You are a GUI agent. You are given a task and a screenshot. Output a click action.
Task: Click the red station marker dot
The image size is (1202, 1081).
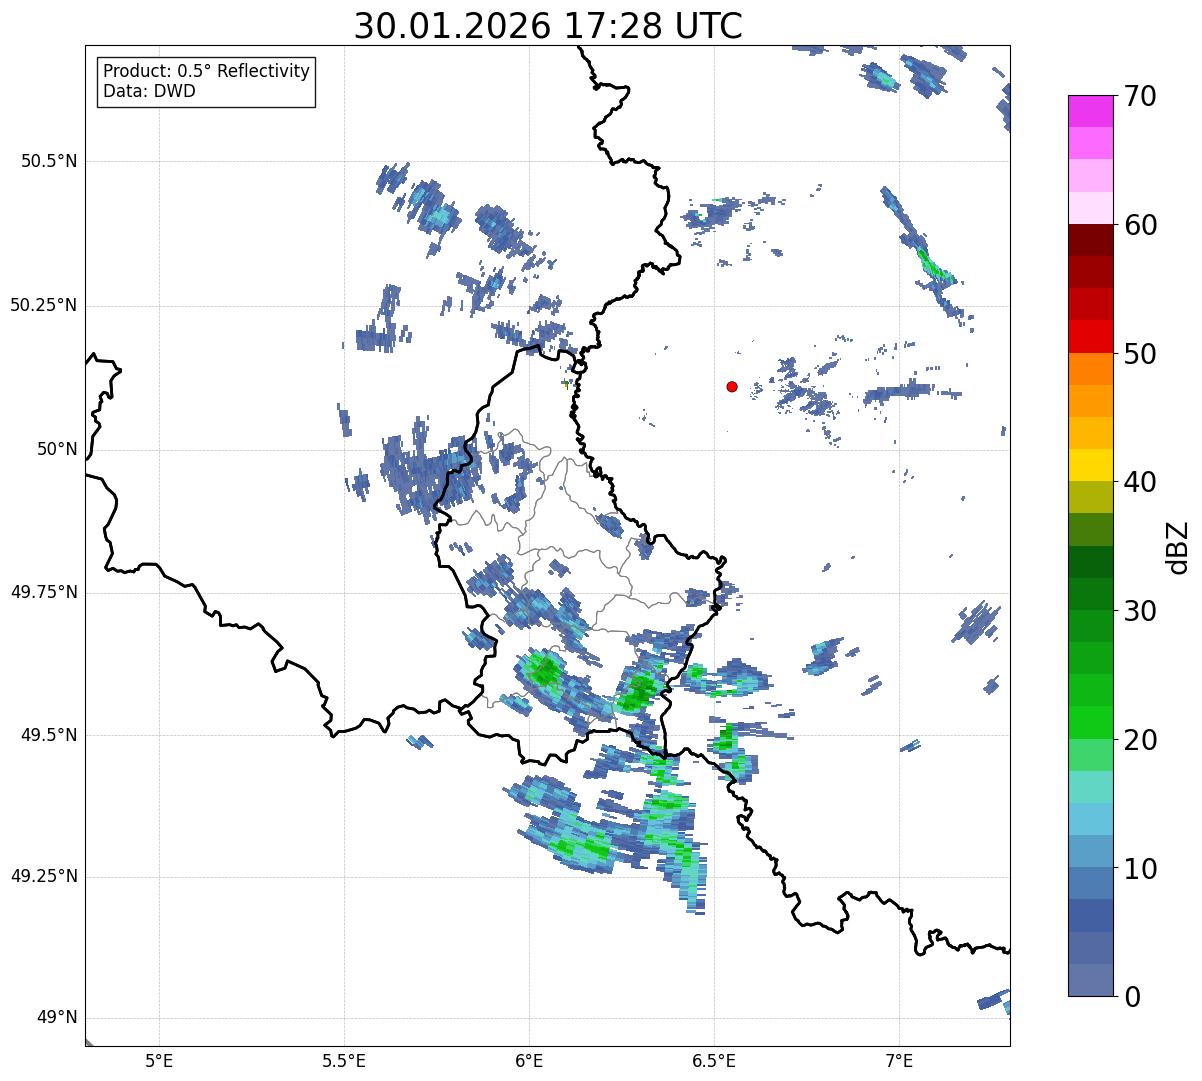pyautogui.click(x=732, y=386)
